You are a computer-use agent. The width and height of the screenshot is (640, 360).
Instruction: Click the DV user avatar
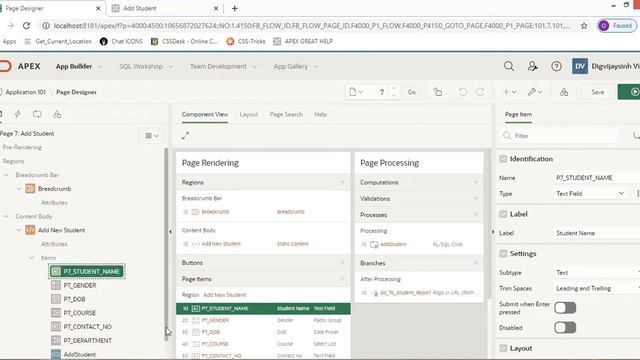[x=580, y=66]
